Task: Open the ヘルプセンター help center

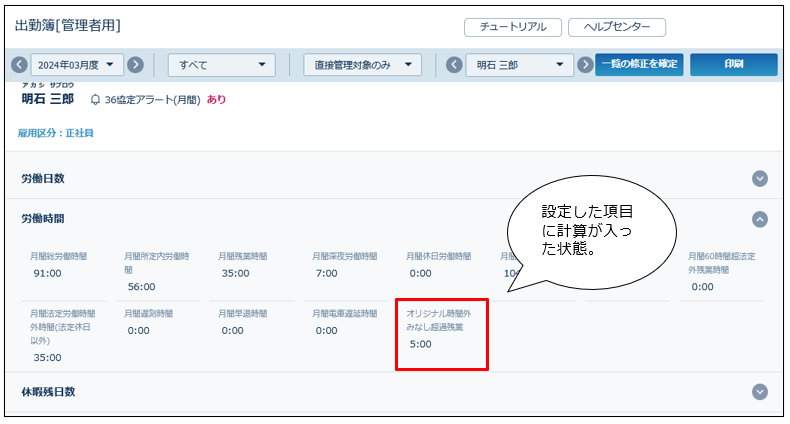Action: (617, 27)
